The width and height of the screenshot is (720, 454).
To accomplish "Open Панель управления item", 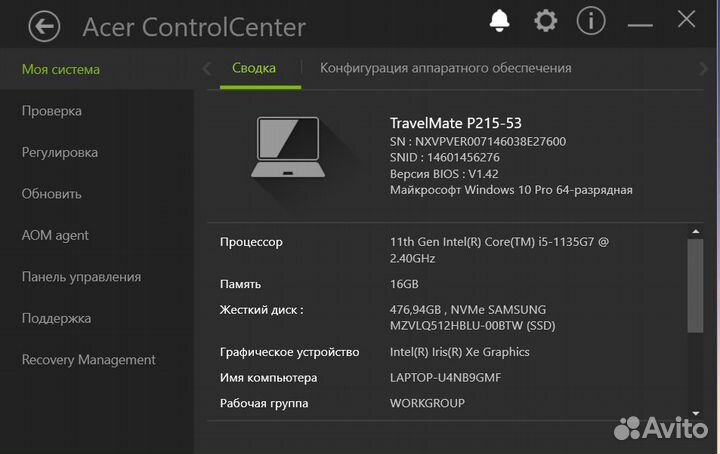I will [x=81, y=277].
